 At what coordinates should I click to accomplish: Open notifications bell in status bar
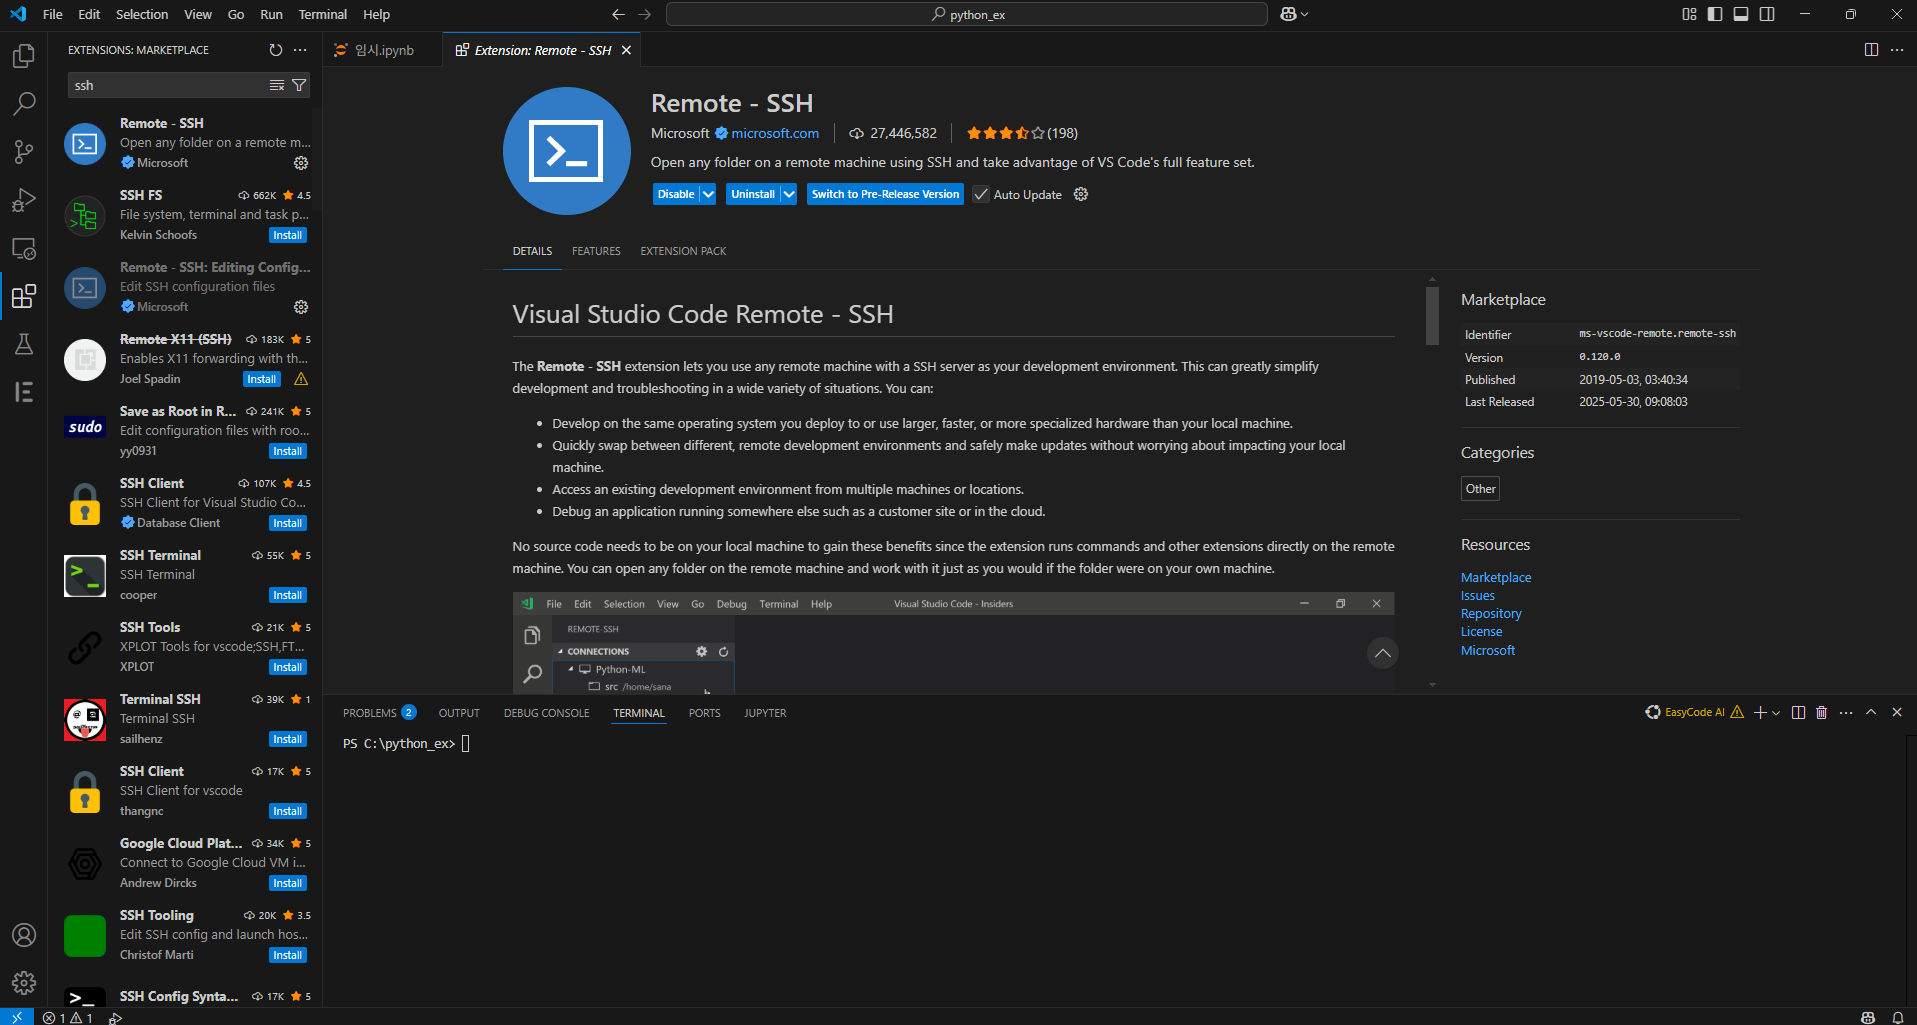(1897, 1017)
